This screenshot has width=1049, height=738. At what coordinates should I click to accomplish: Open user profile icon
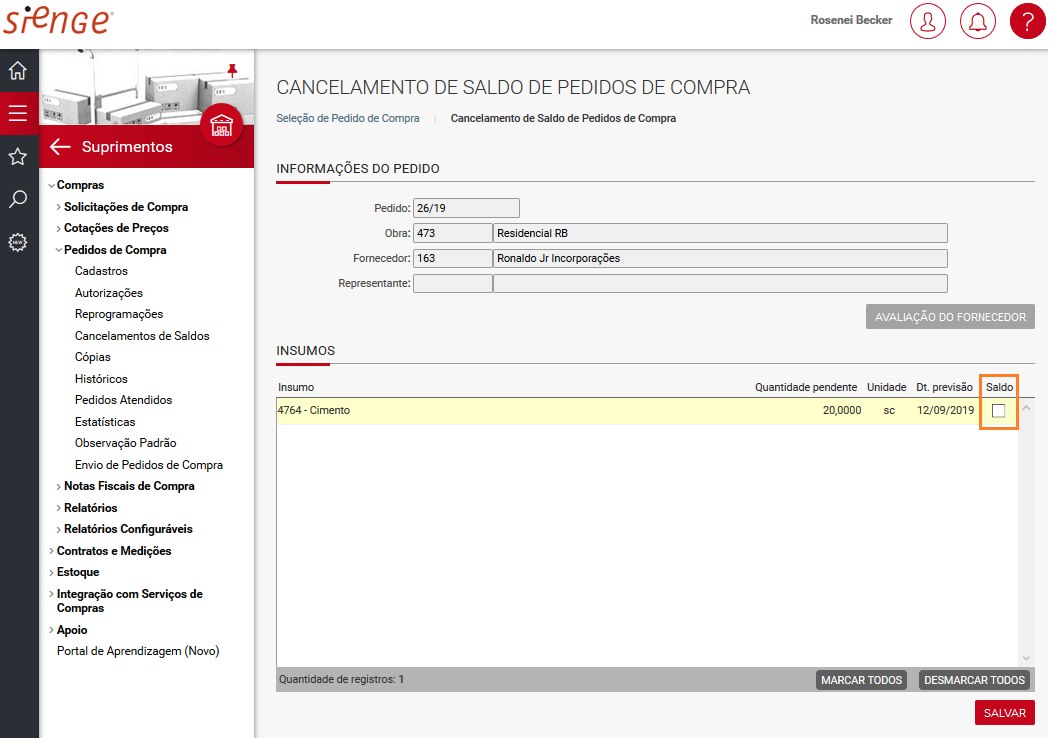click(928, 21)
